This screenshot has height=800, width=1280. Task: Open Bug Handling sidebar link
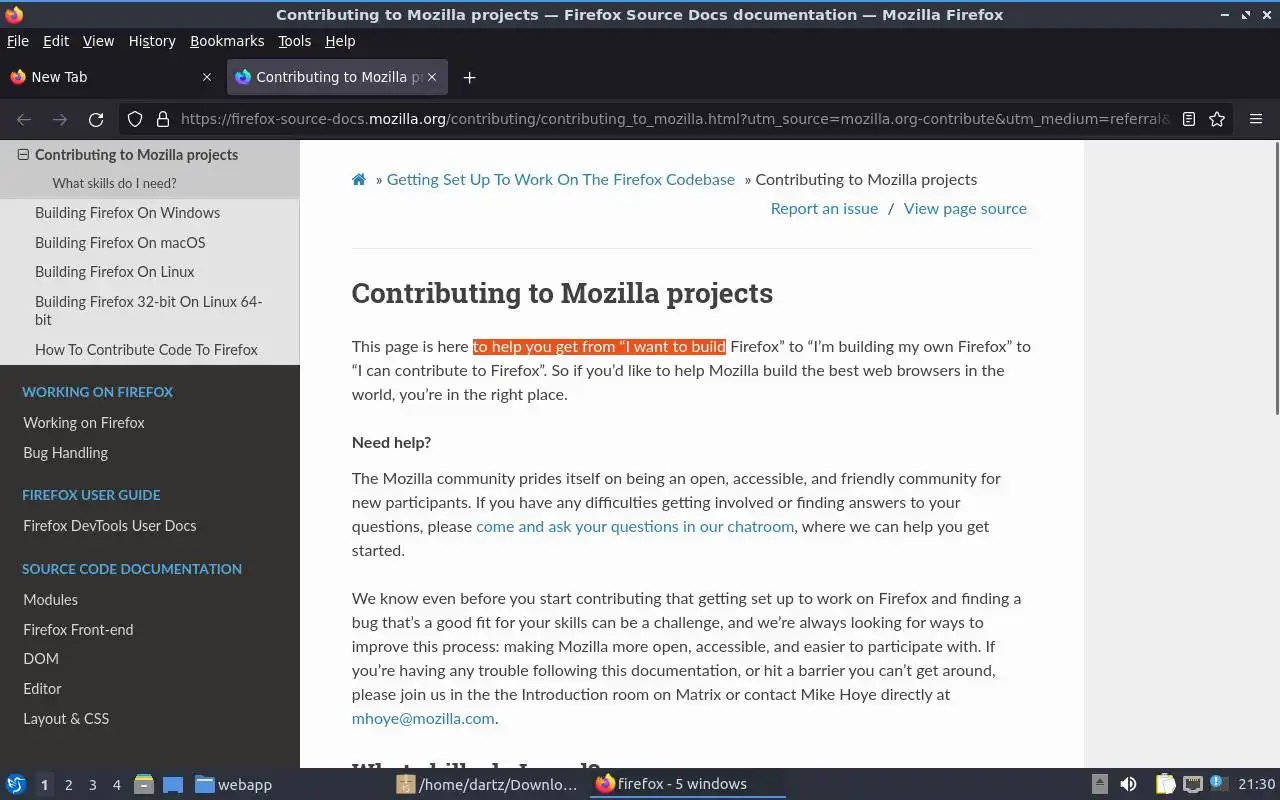point(65,453)
